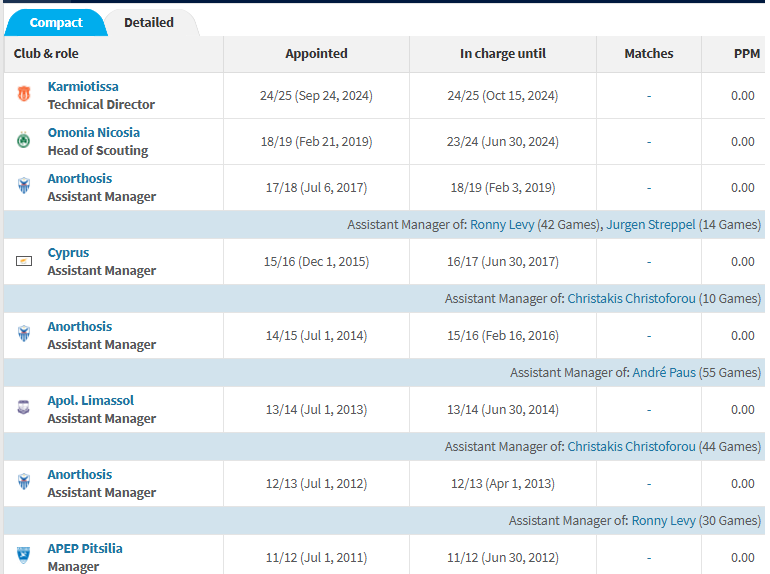Viewport: 770px width, 574px height.
Task: Open Anorthosis link appointed Jul 1, 2012
Action: pos(80,474)
